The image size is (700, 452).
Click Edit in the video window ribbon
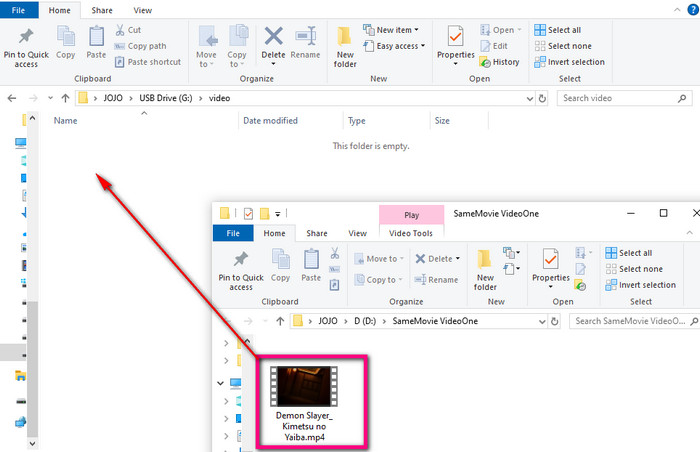tap(494, 46)
